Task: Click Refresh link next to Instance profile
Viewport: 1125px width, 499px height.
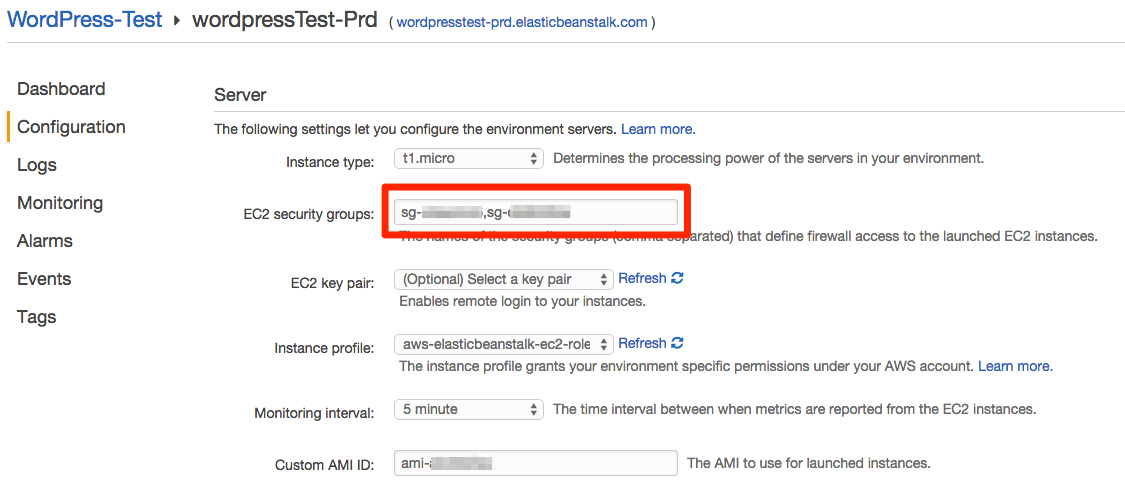Action: (x=642, y=343)
